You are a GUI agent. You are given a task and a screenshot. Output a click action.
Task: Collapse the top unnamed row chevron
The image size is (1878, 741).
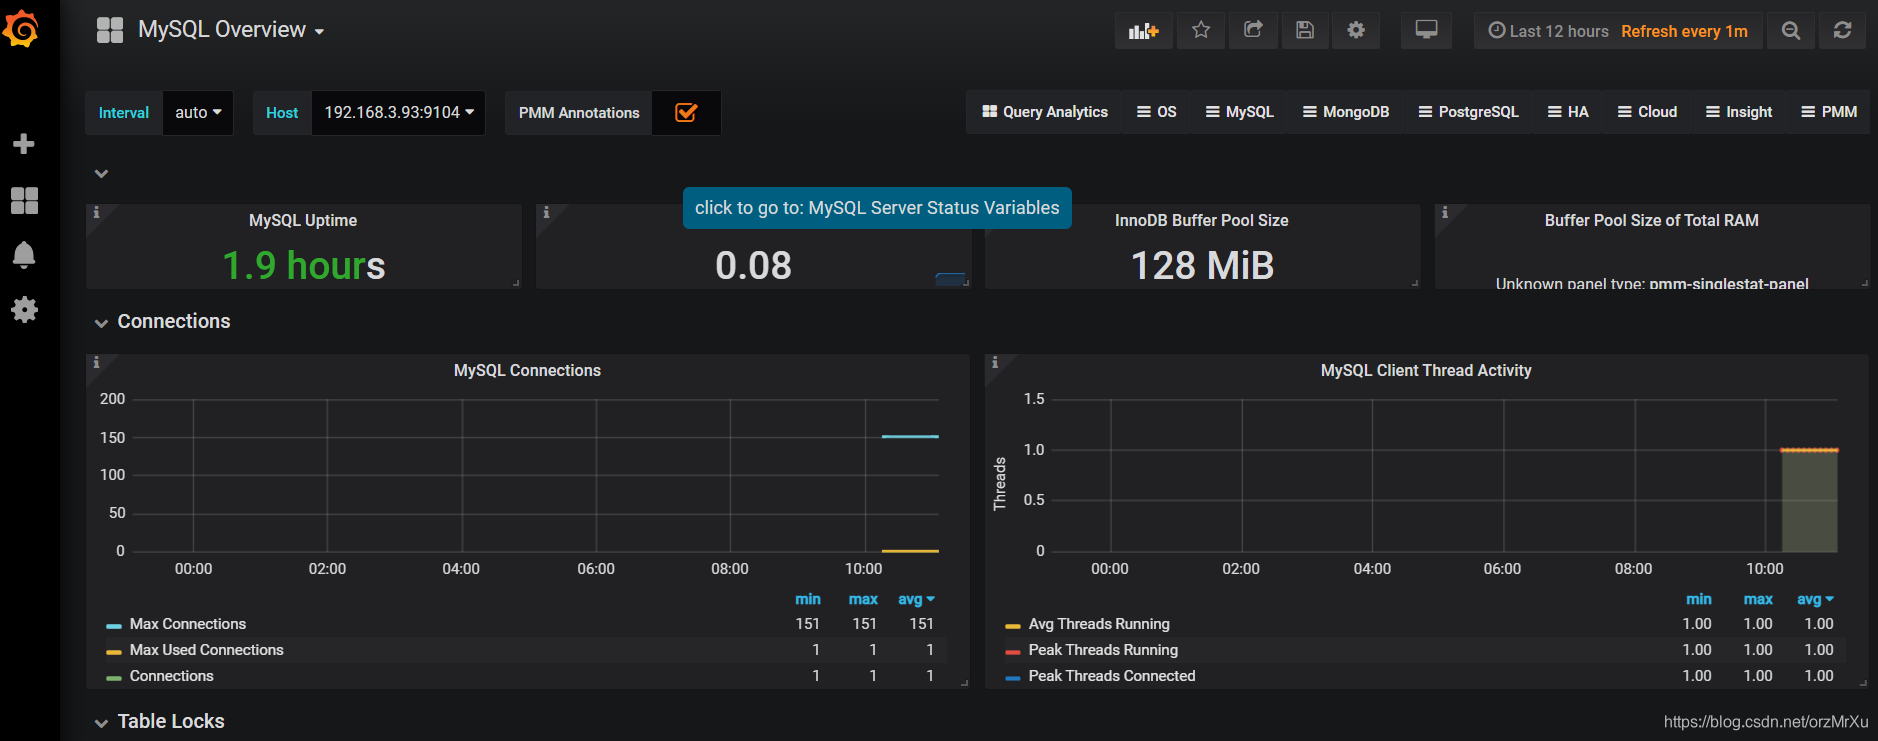(x=101, y=173)
